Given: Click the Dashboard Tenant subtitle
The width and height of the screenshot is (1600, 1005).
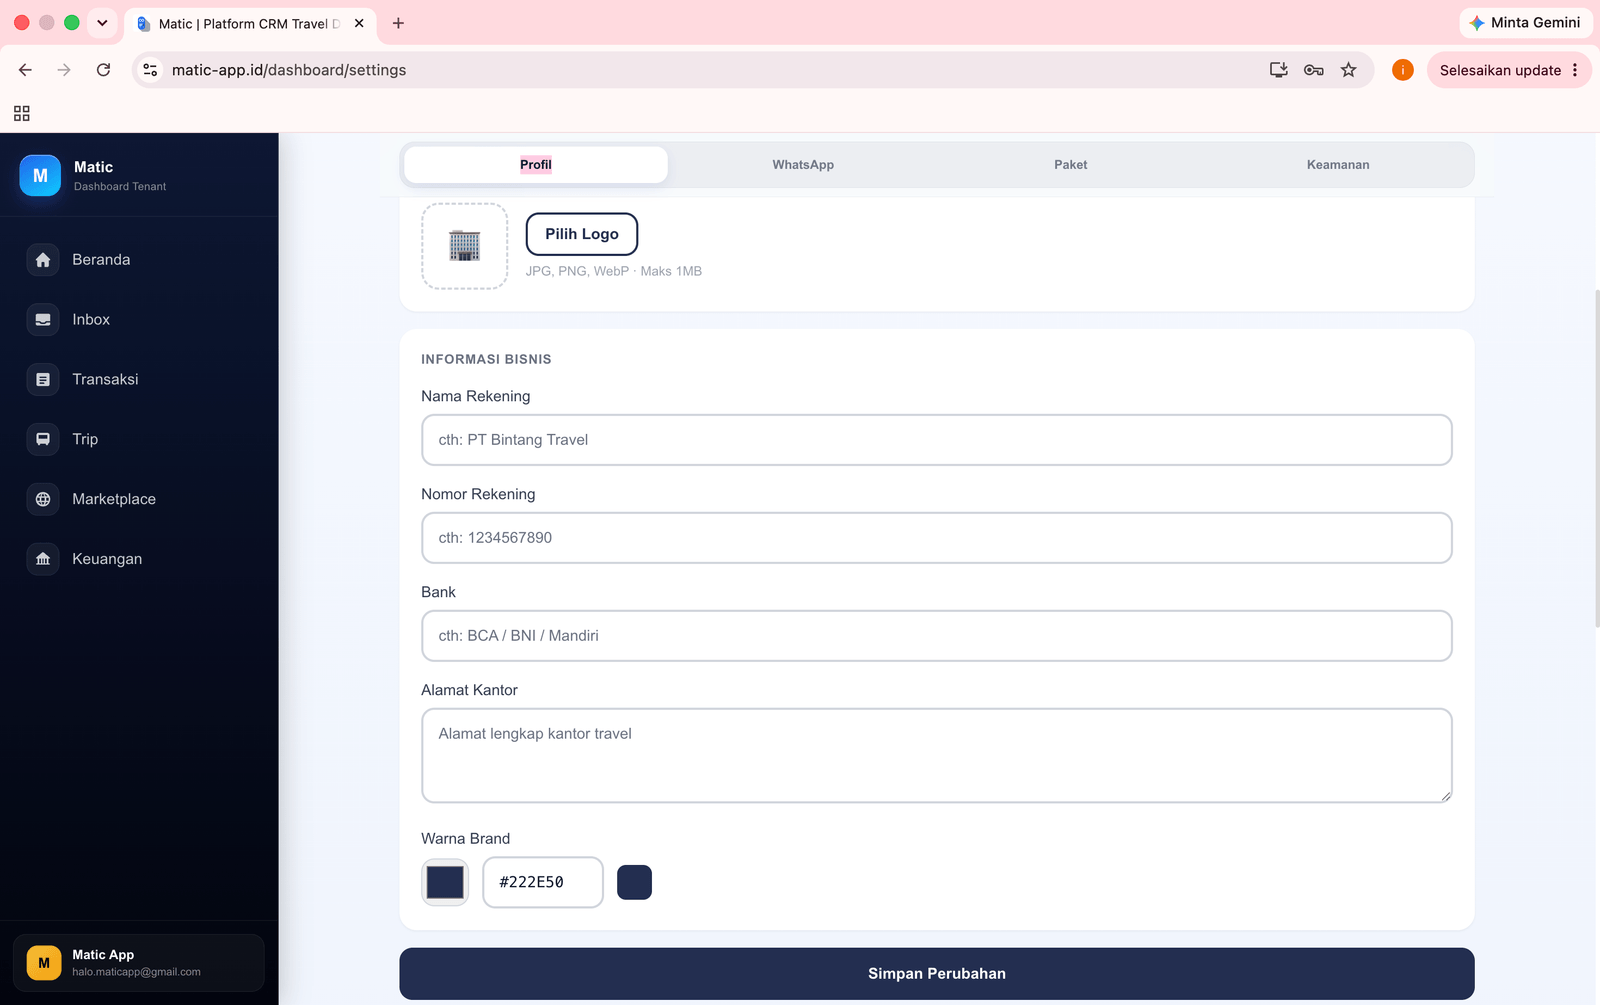Looking at the screenshot, I should coord(120,187).
